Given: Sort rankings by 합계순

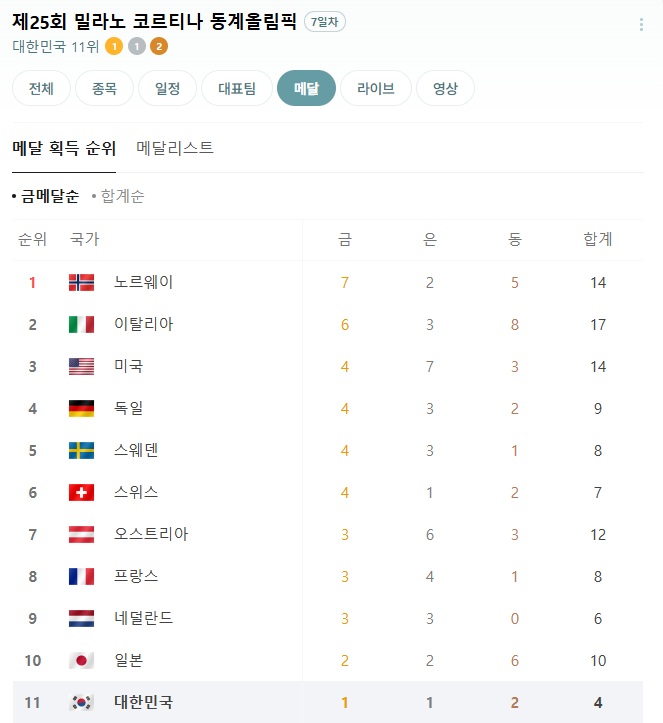Looking at the screenshot, I should coord(121,196).
